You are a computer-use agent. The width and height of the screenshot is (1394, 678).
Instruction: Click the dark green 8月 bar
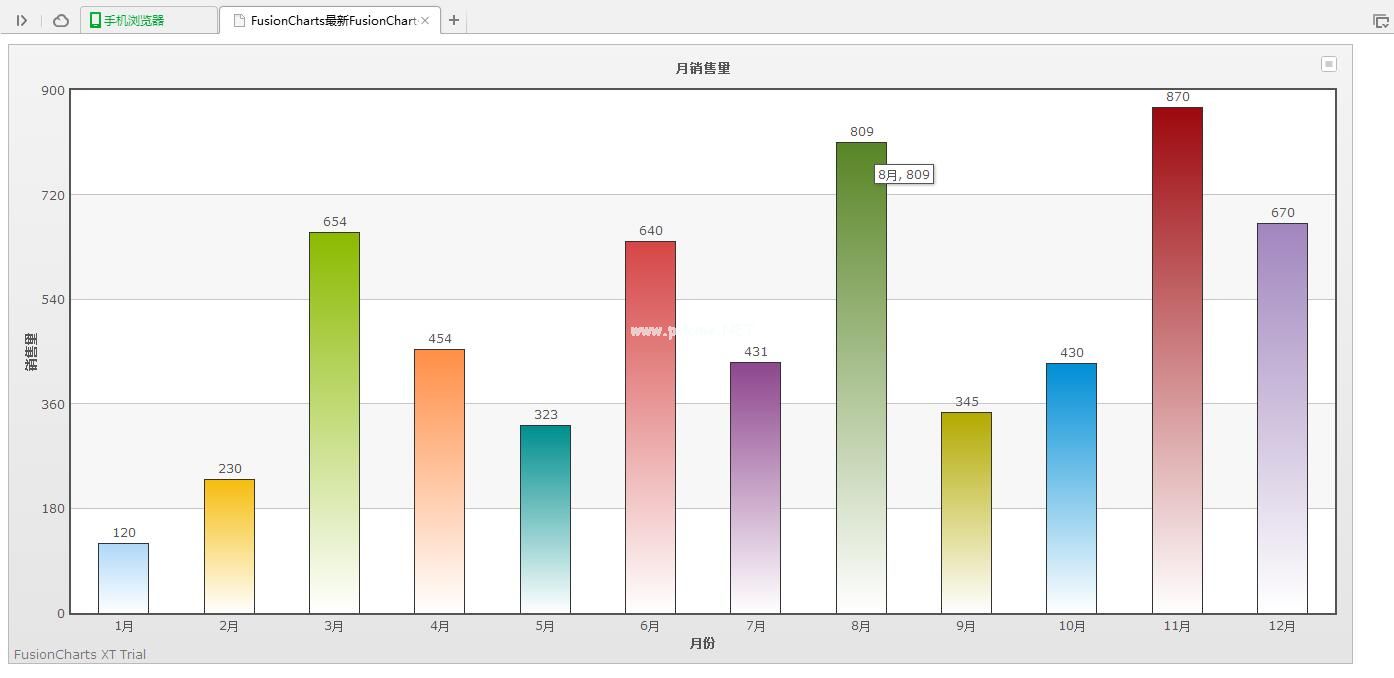tap(861, 378)
